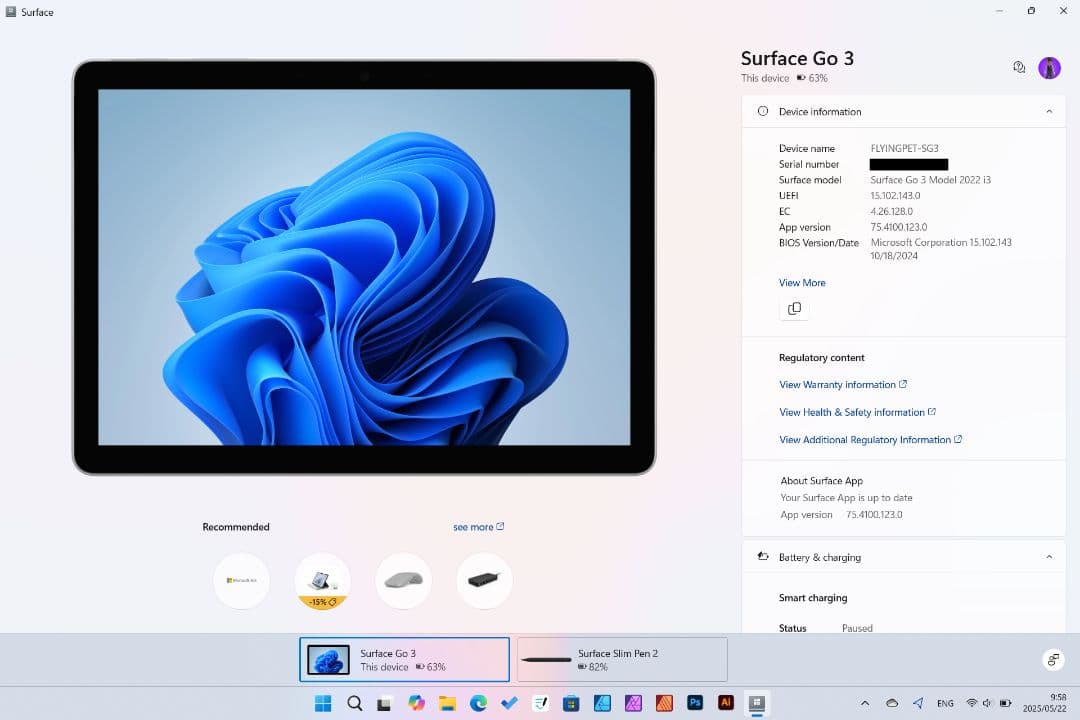Open File Explorer from the taskbar

pos(447,703)
